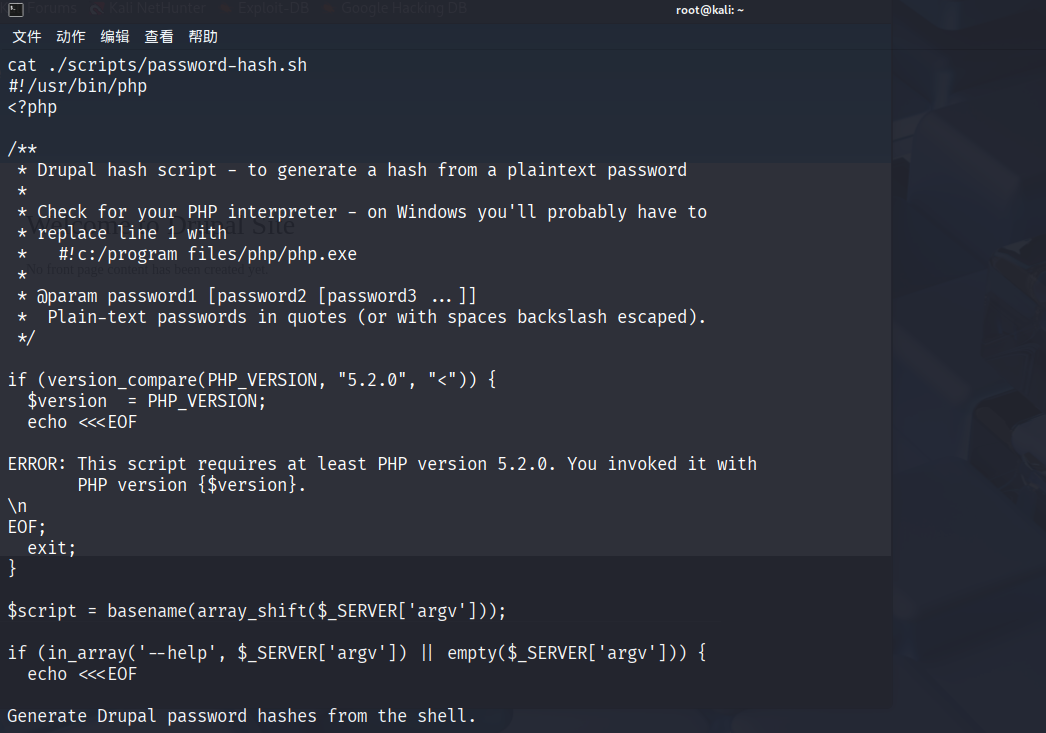Click the '<?php' opening tag line
Screen dimensions: 1046x733
[32, 107]
